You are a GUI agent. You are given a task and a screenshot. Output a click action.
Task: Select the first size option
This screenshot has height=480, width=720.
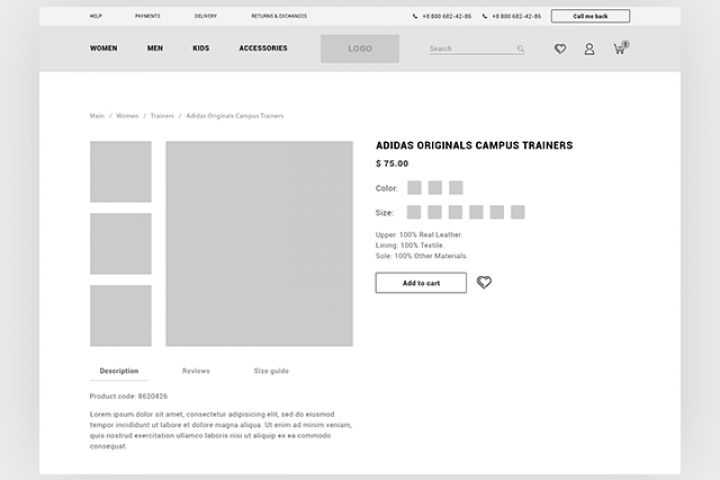[414, 212]
